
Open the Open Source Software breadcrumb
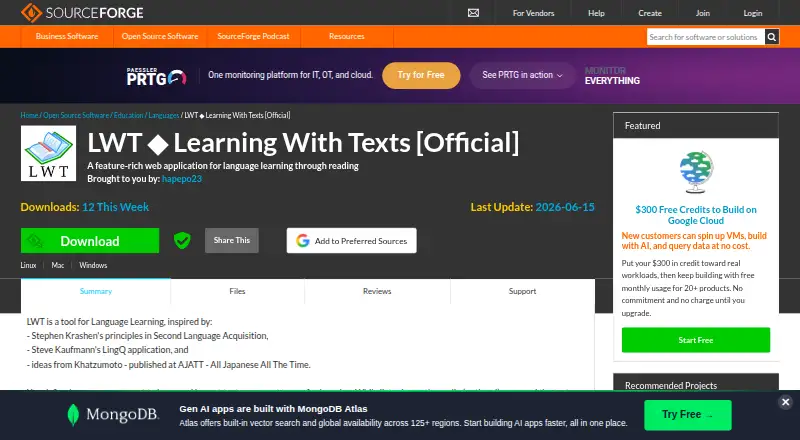click(x=76, y=115)
